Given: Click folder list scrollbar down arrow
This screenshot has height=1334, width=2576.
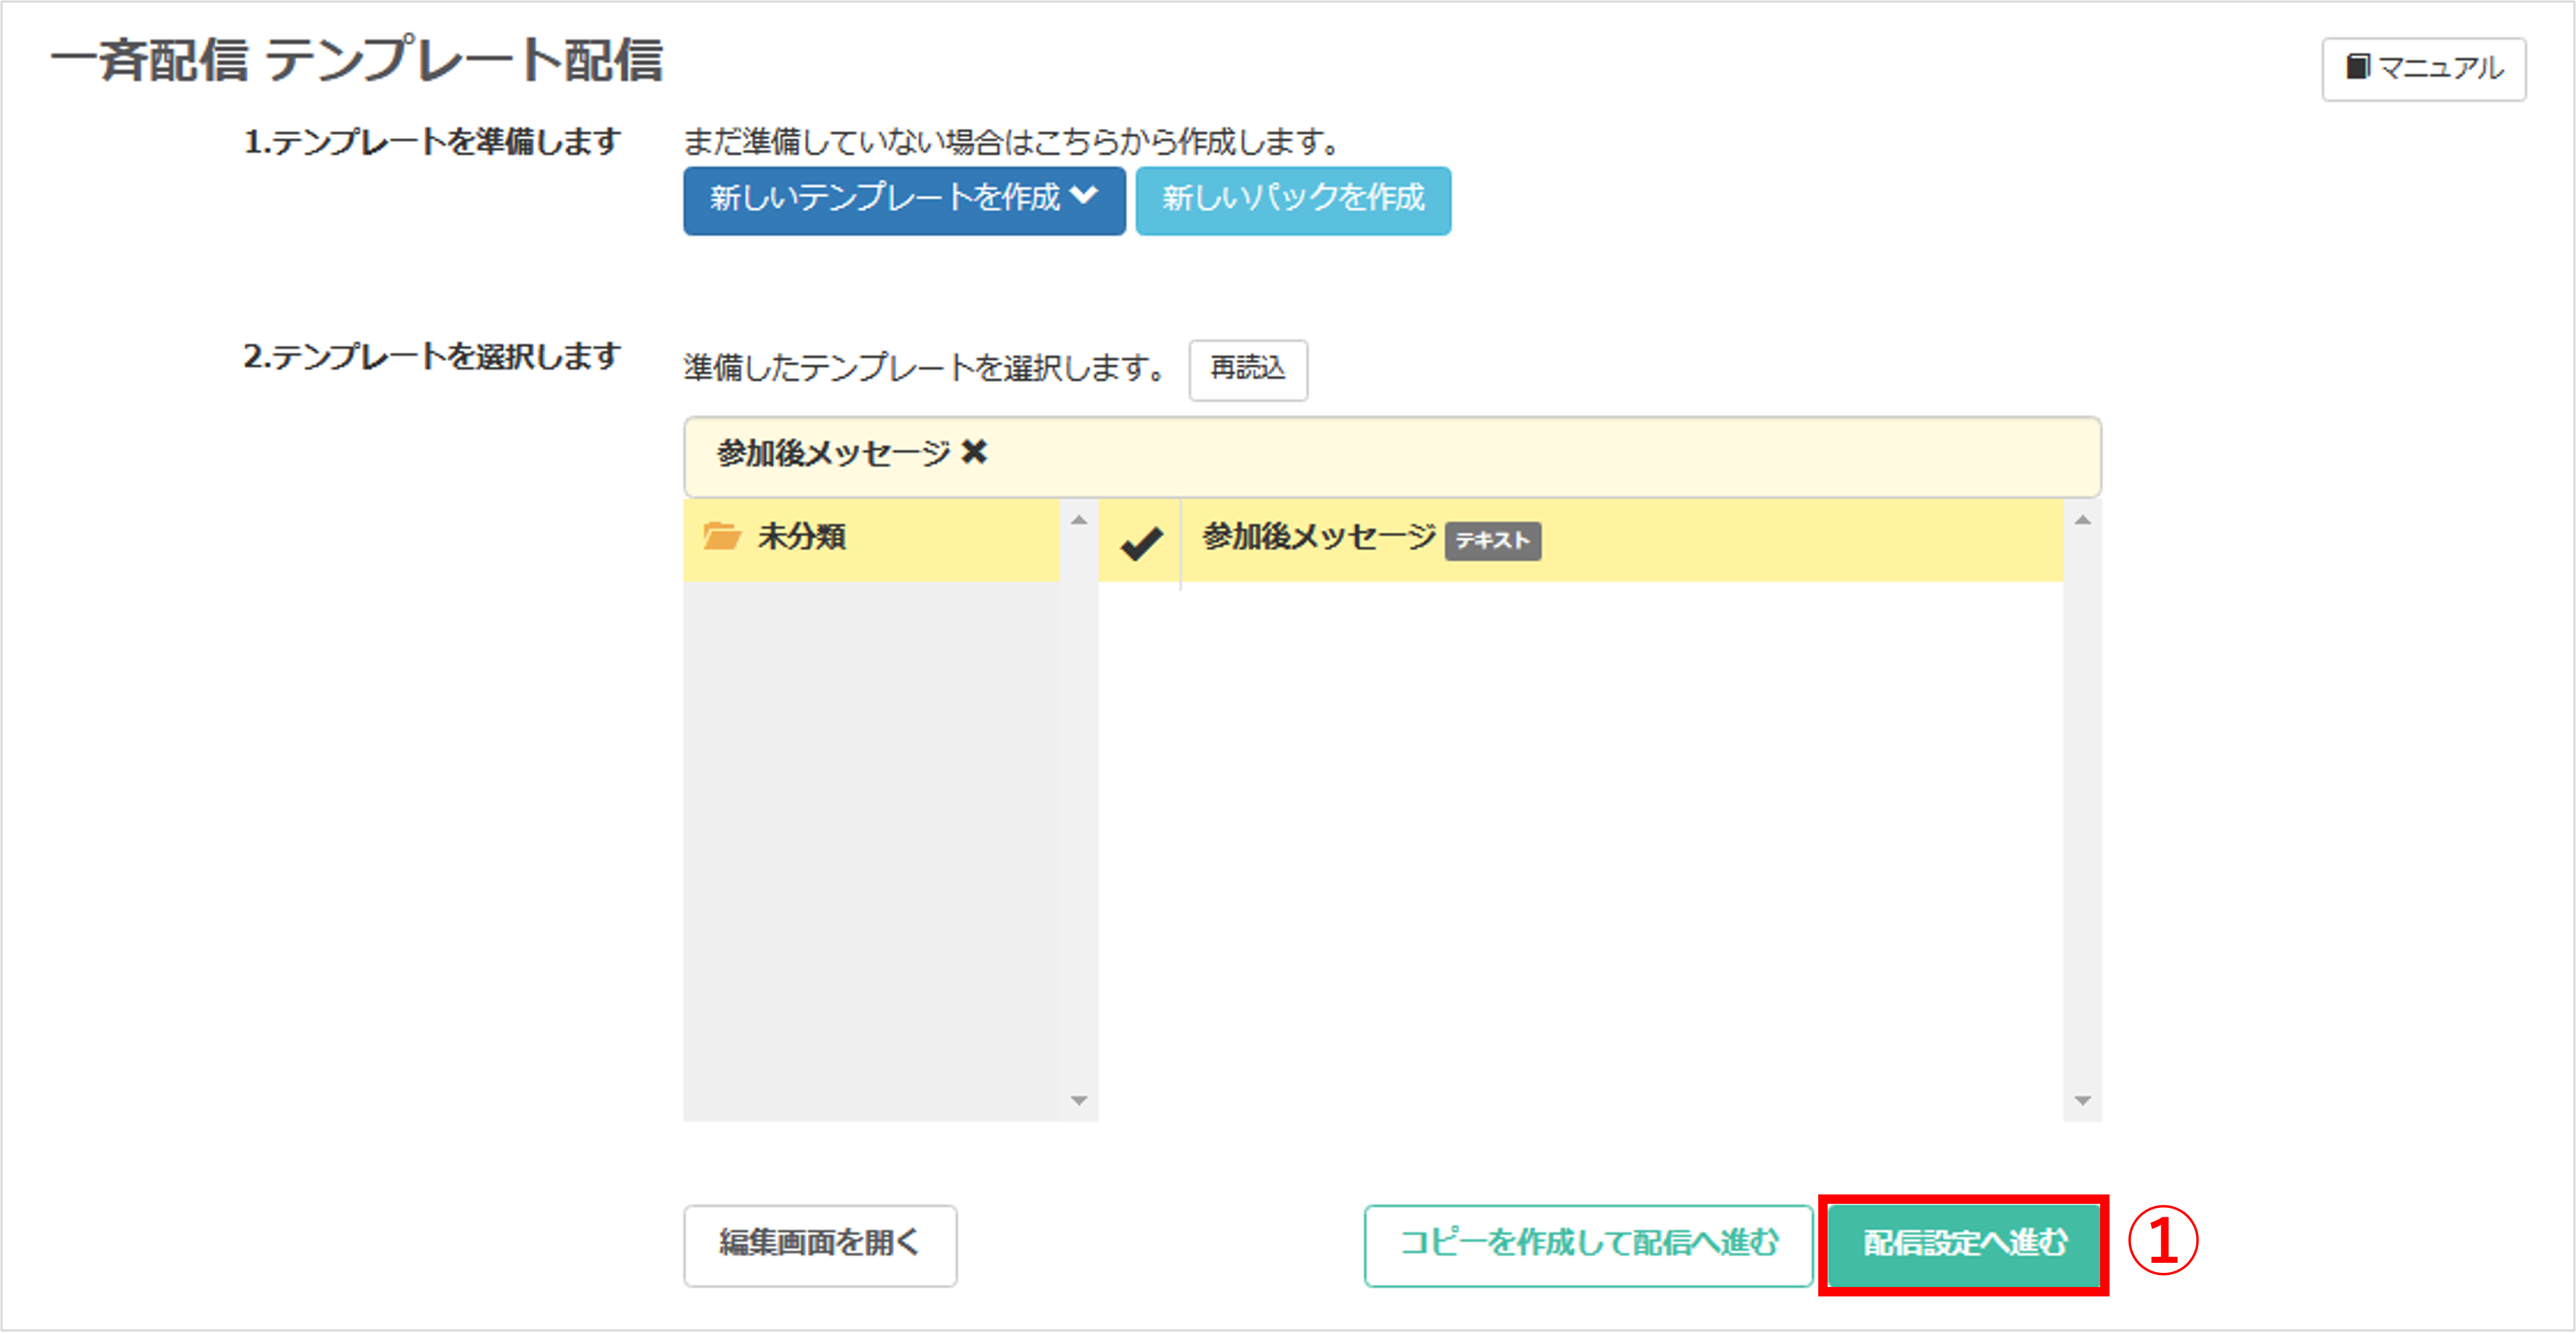Looking at the screenshot, I should click(1078, 1101).
